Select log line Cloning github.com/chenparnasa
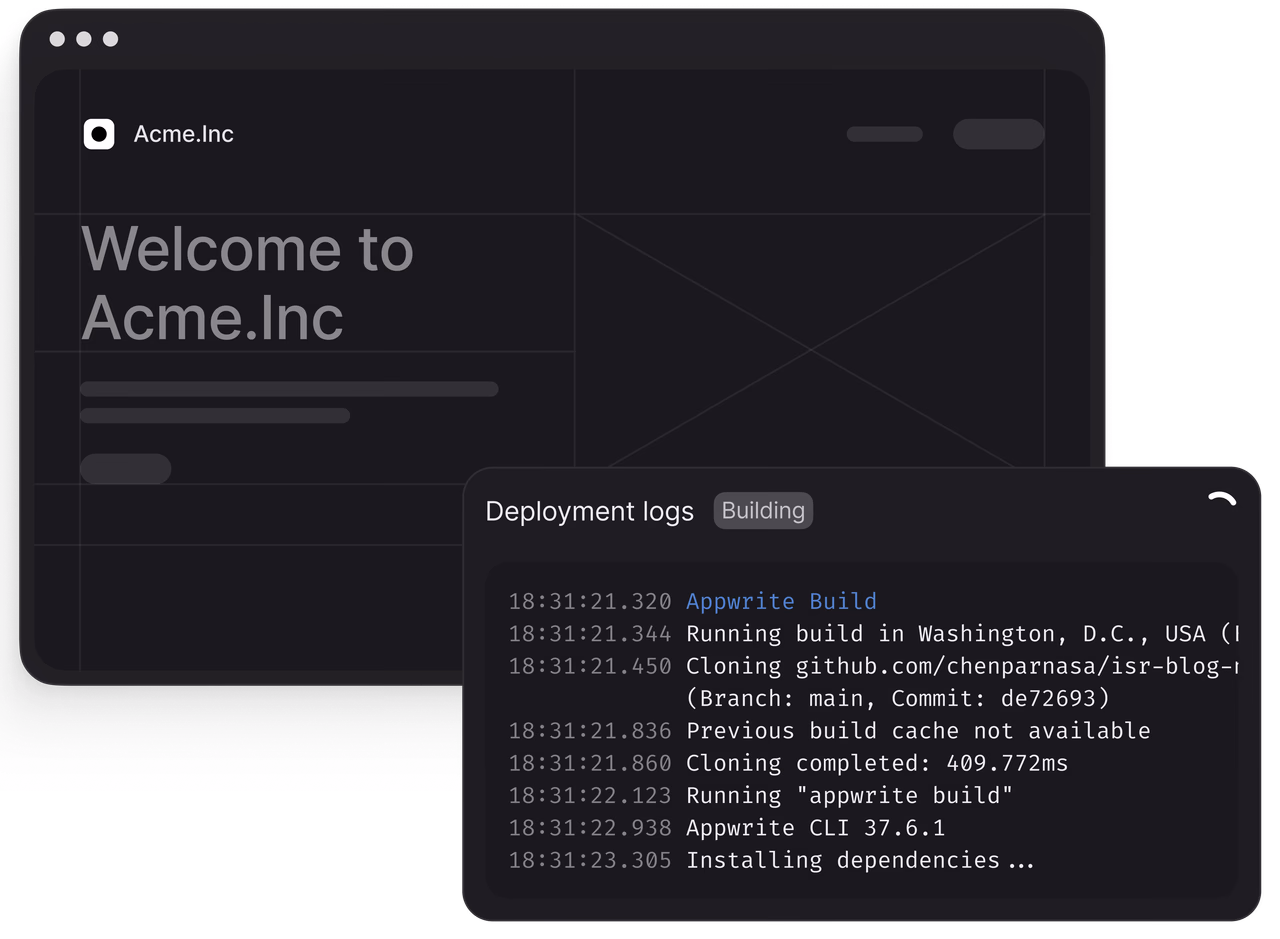Viewport: 1280px width, 939px height. tap(963, 666)
